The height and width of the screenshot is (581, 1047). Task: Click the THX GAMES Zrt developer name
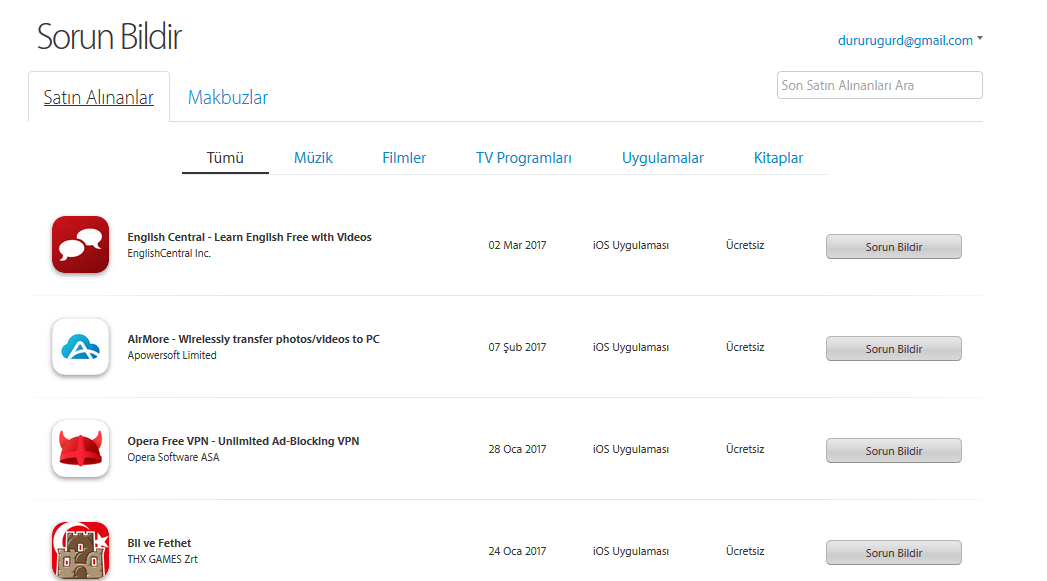[x=163, y=560]
